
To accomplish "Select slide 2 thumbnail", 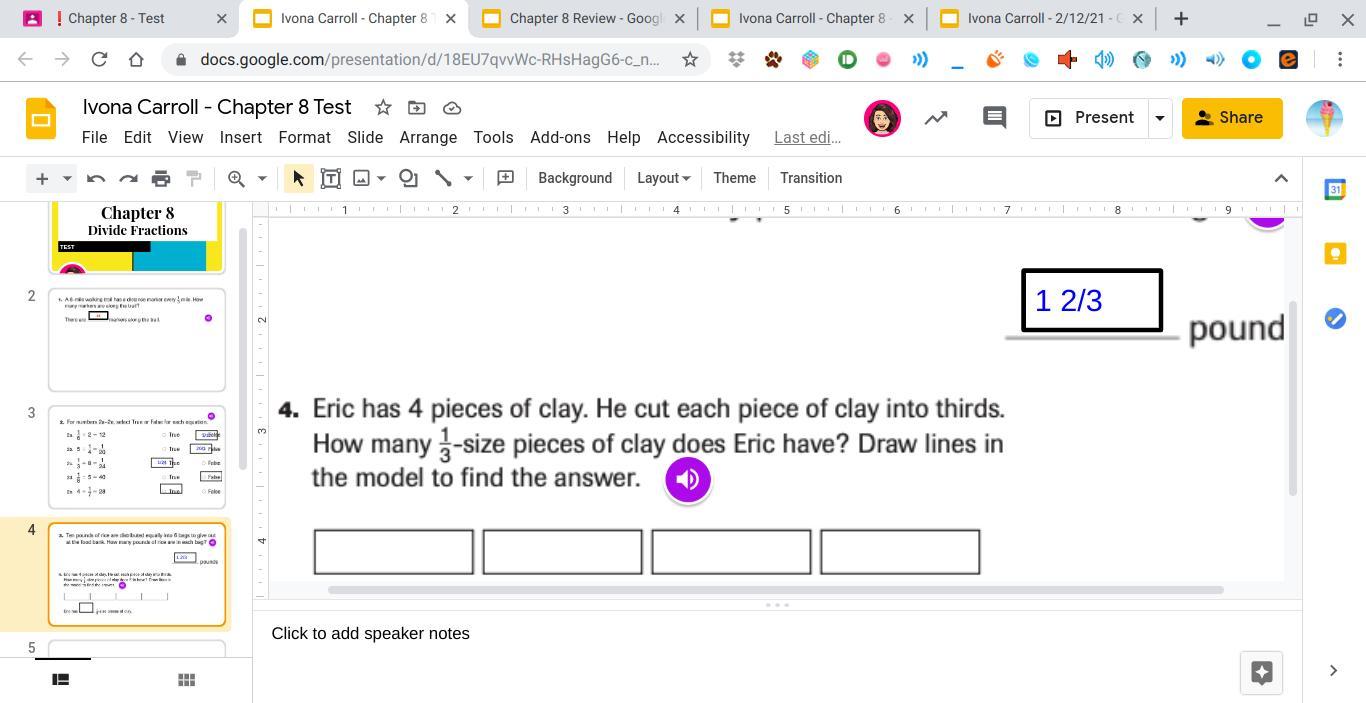I will (x=137, y=340).
